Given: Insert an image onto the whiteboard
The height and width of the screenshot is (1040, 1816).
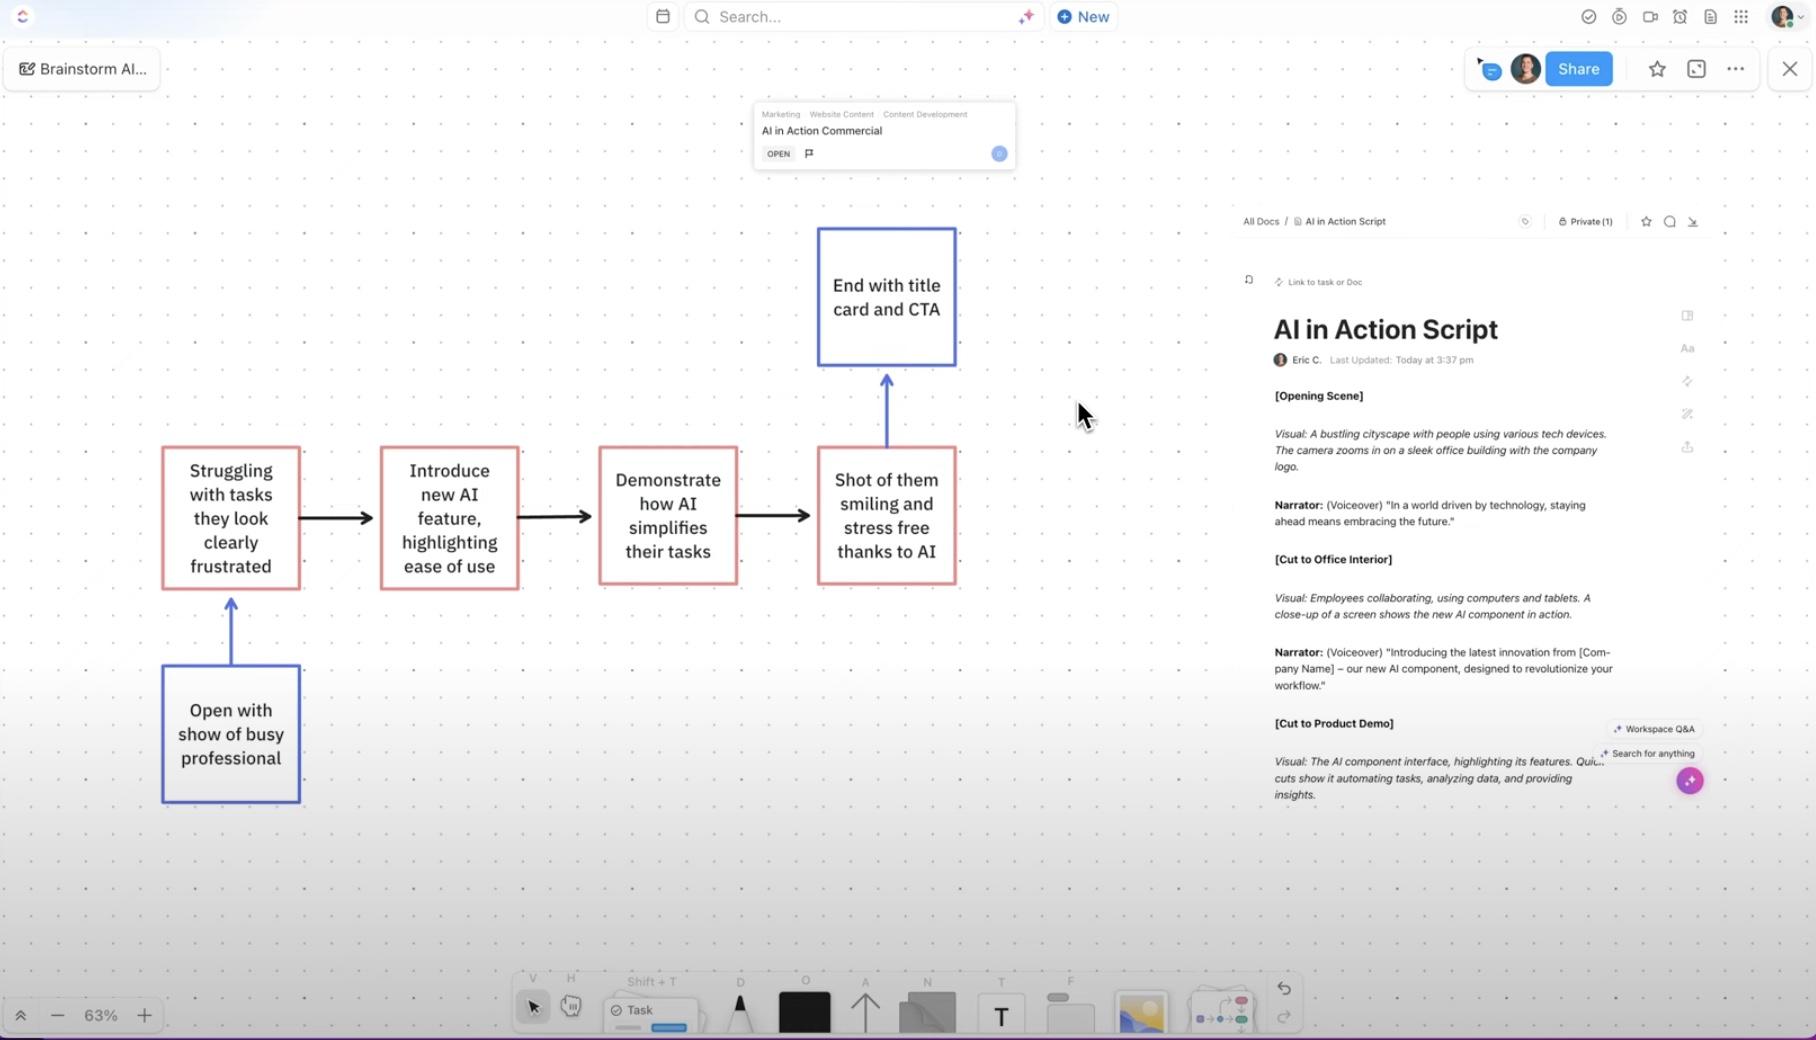Looking at the screenshot, I should (x=1141, y=1012).
